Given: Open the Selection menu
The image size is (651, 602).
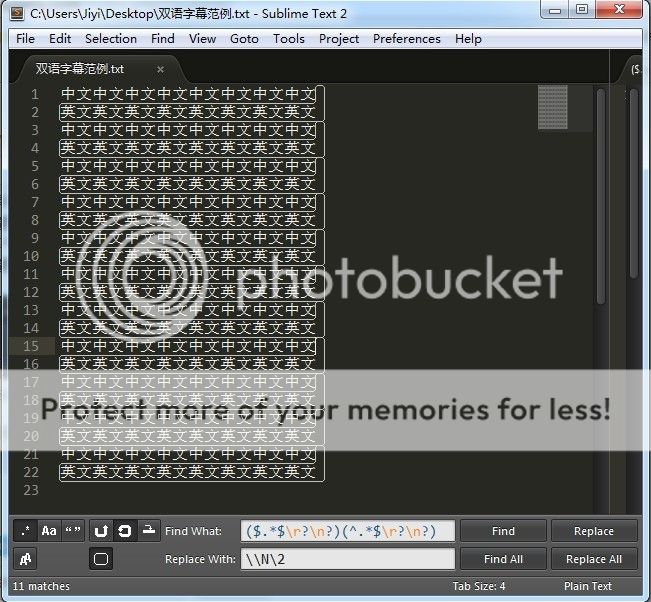Looking at the screenshot, I should pyautogui.click(x=111, y=39).
